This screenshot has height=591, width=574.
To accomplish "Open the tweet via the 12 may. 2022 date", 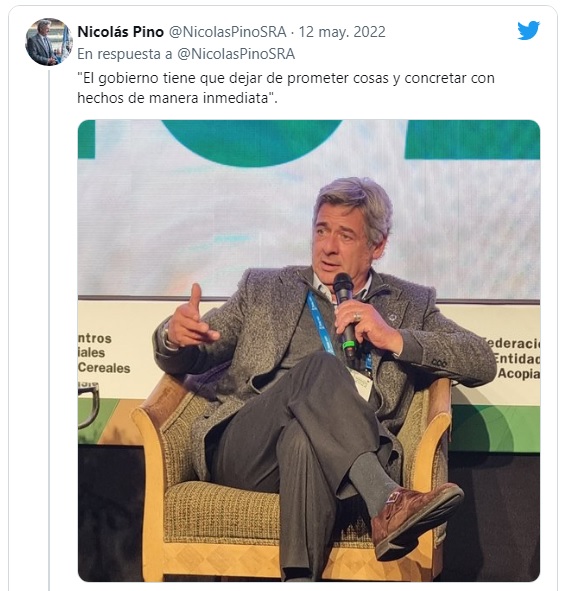I will coord(342,32).
